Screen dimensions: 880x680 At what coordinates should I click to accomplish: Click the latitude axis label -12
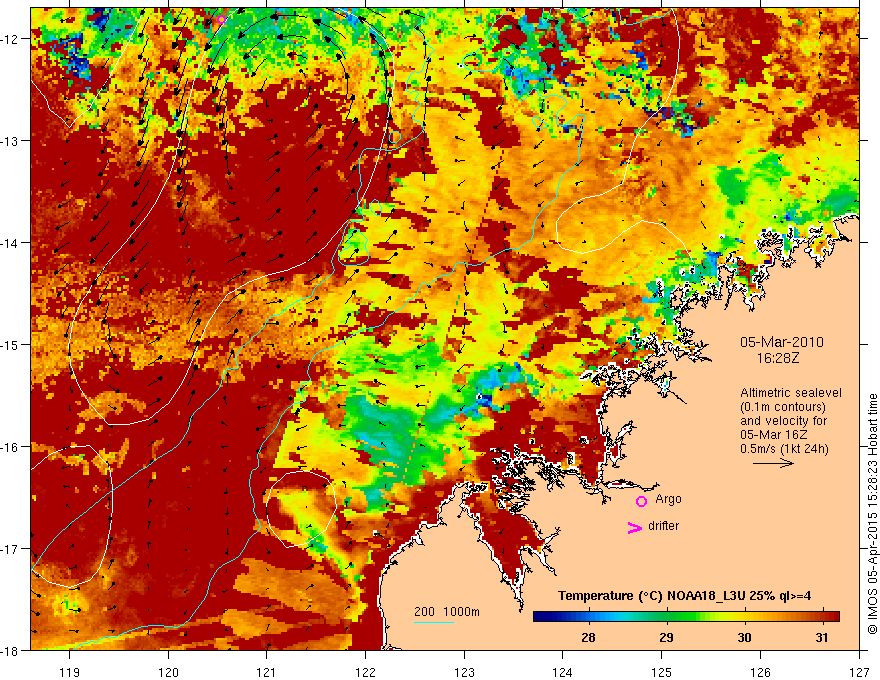tap(12, 39)
